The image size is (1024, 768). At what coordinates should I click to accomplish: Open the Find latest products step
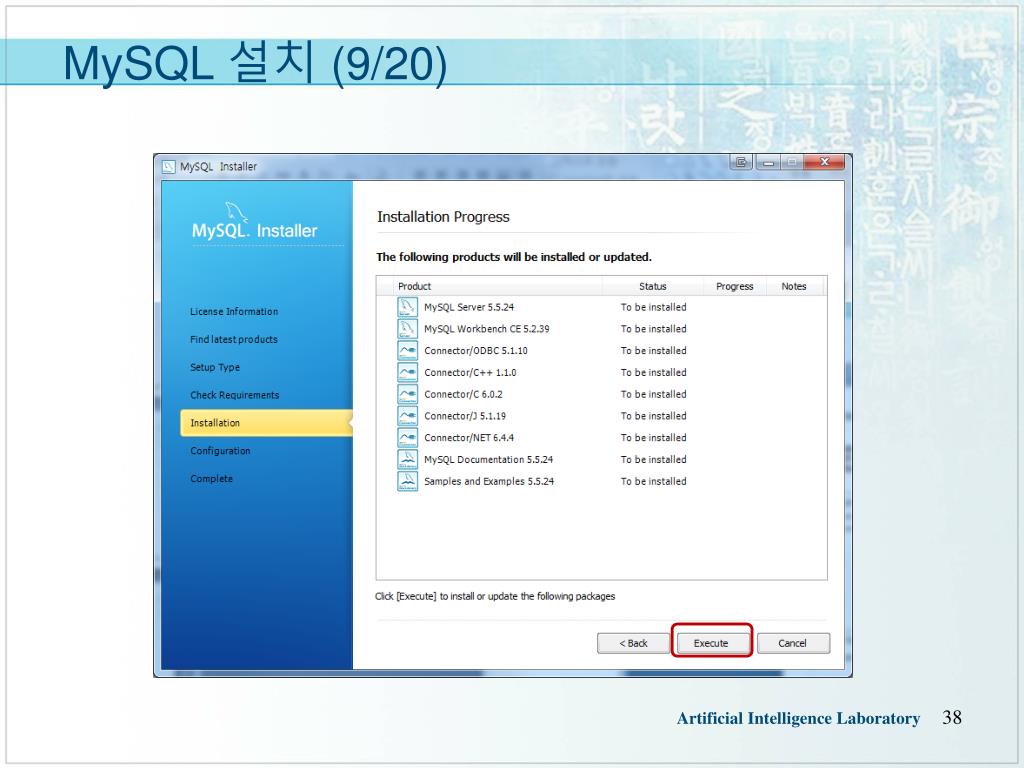pos(234,340)
